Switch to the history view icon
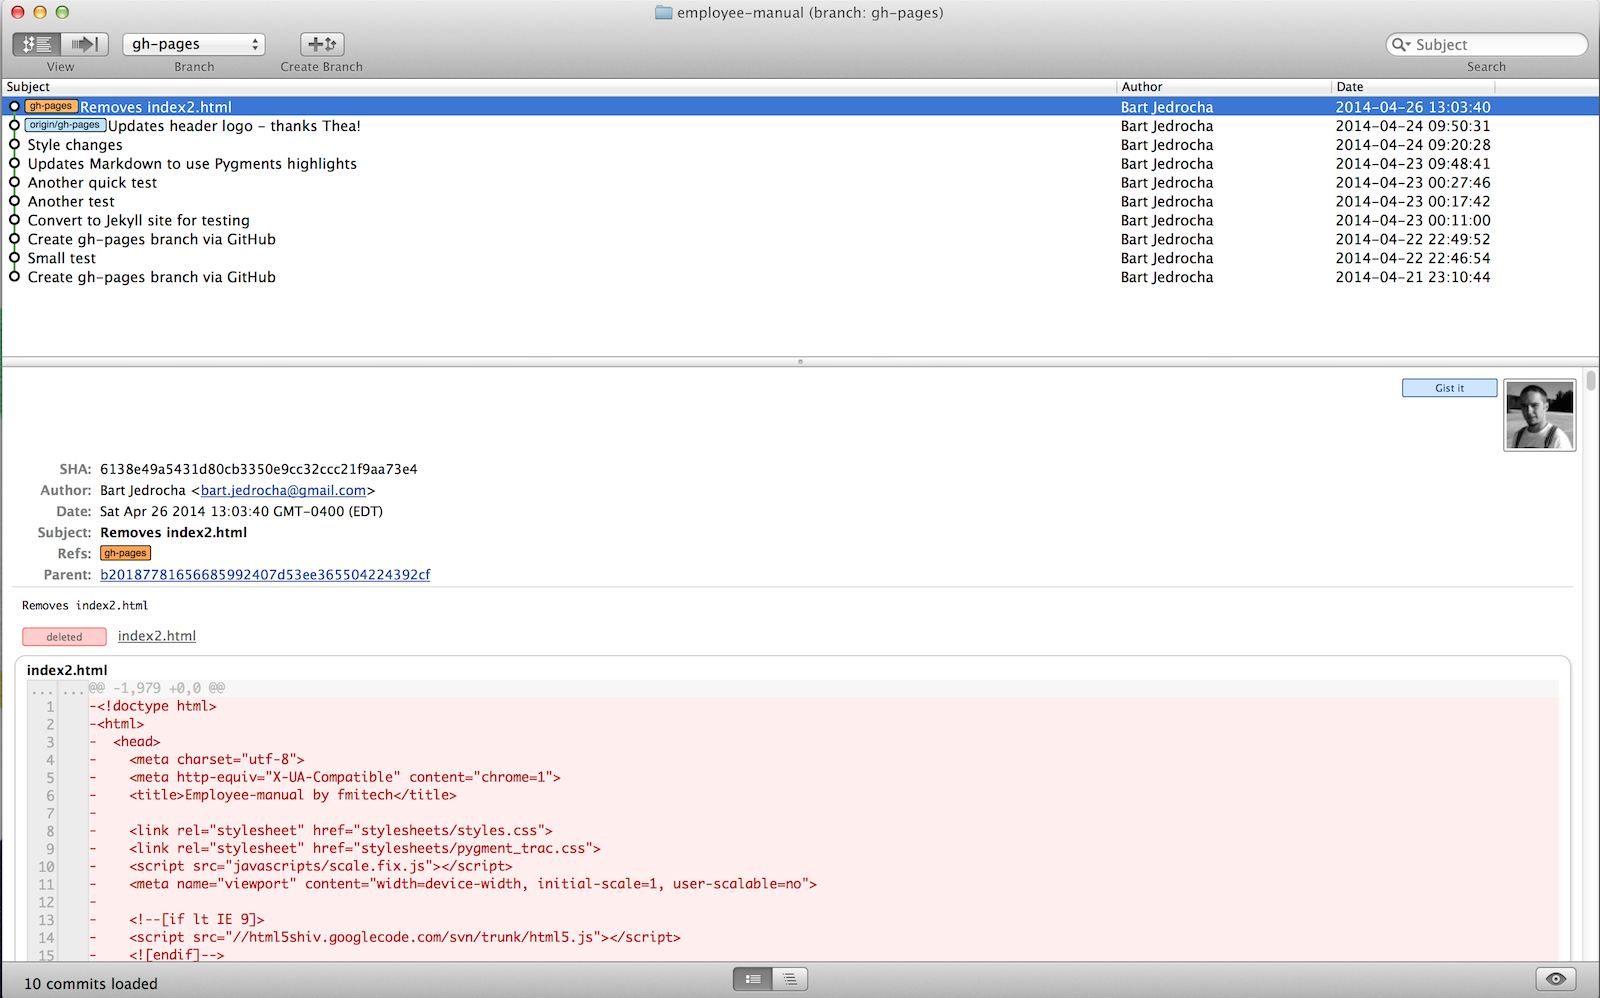 point(37,44)
